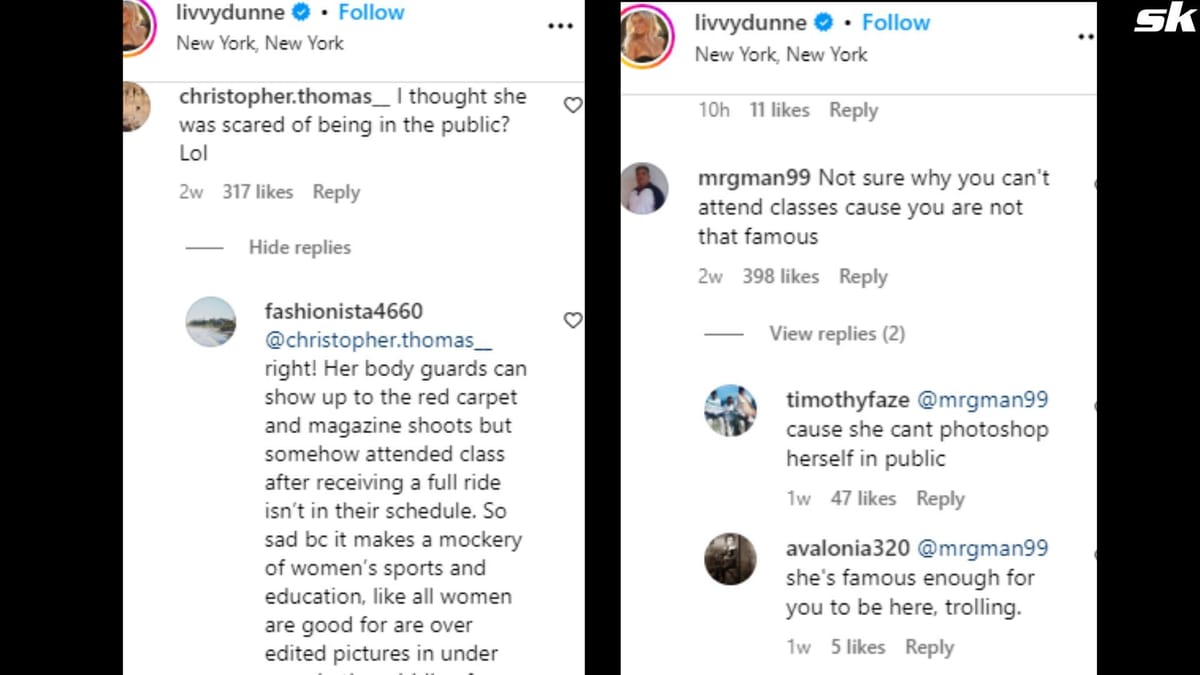Viewport: 1200px width, 675px height.
Task: Open timothyfaze's profile avatar
Action: pyautogui.click(x=730, y=410)
